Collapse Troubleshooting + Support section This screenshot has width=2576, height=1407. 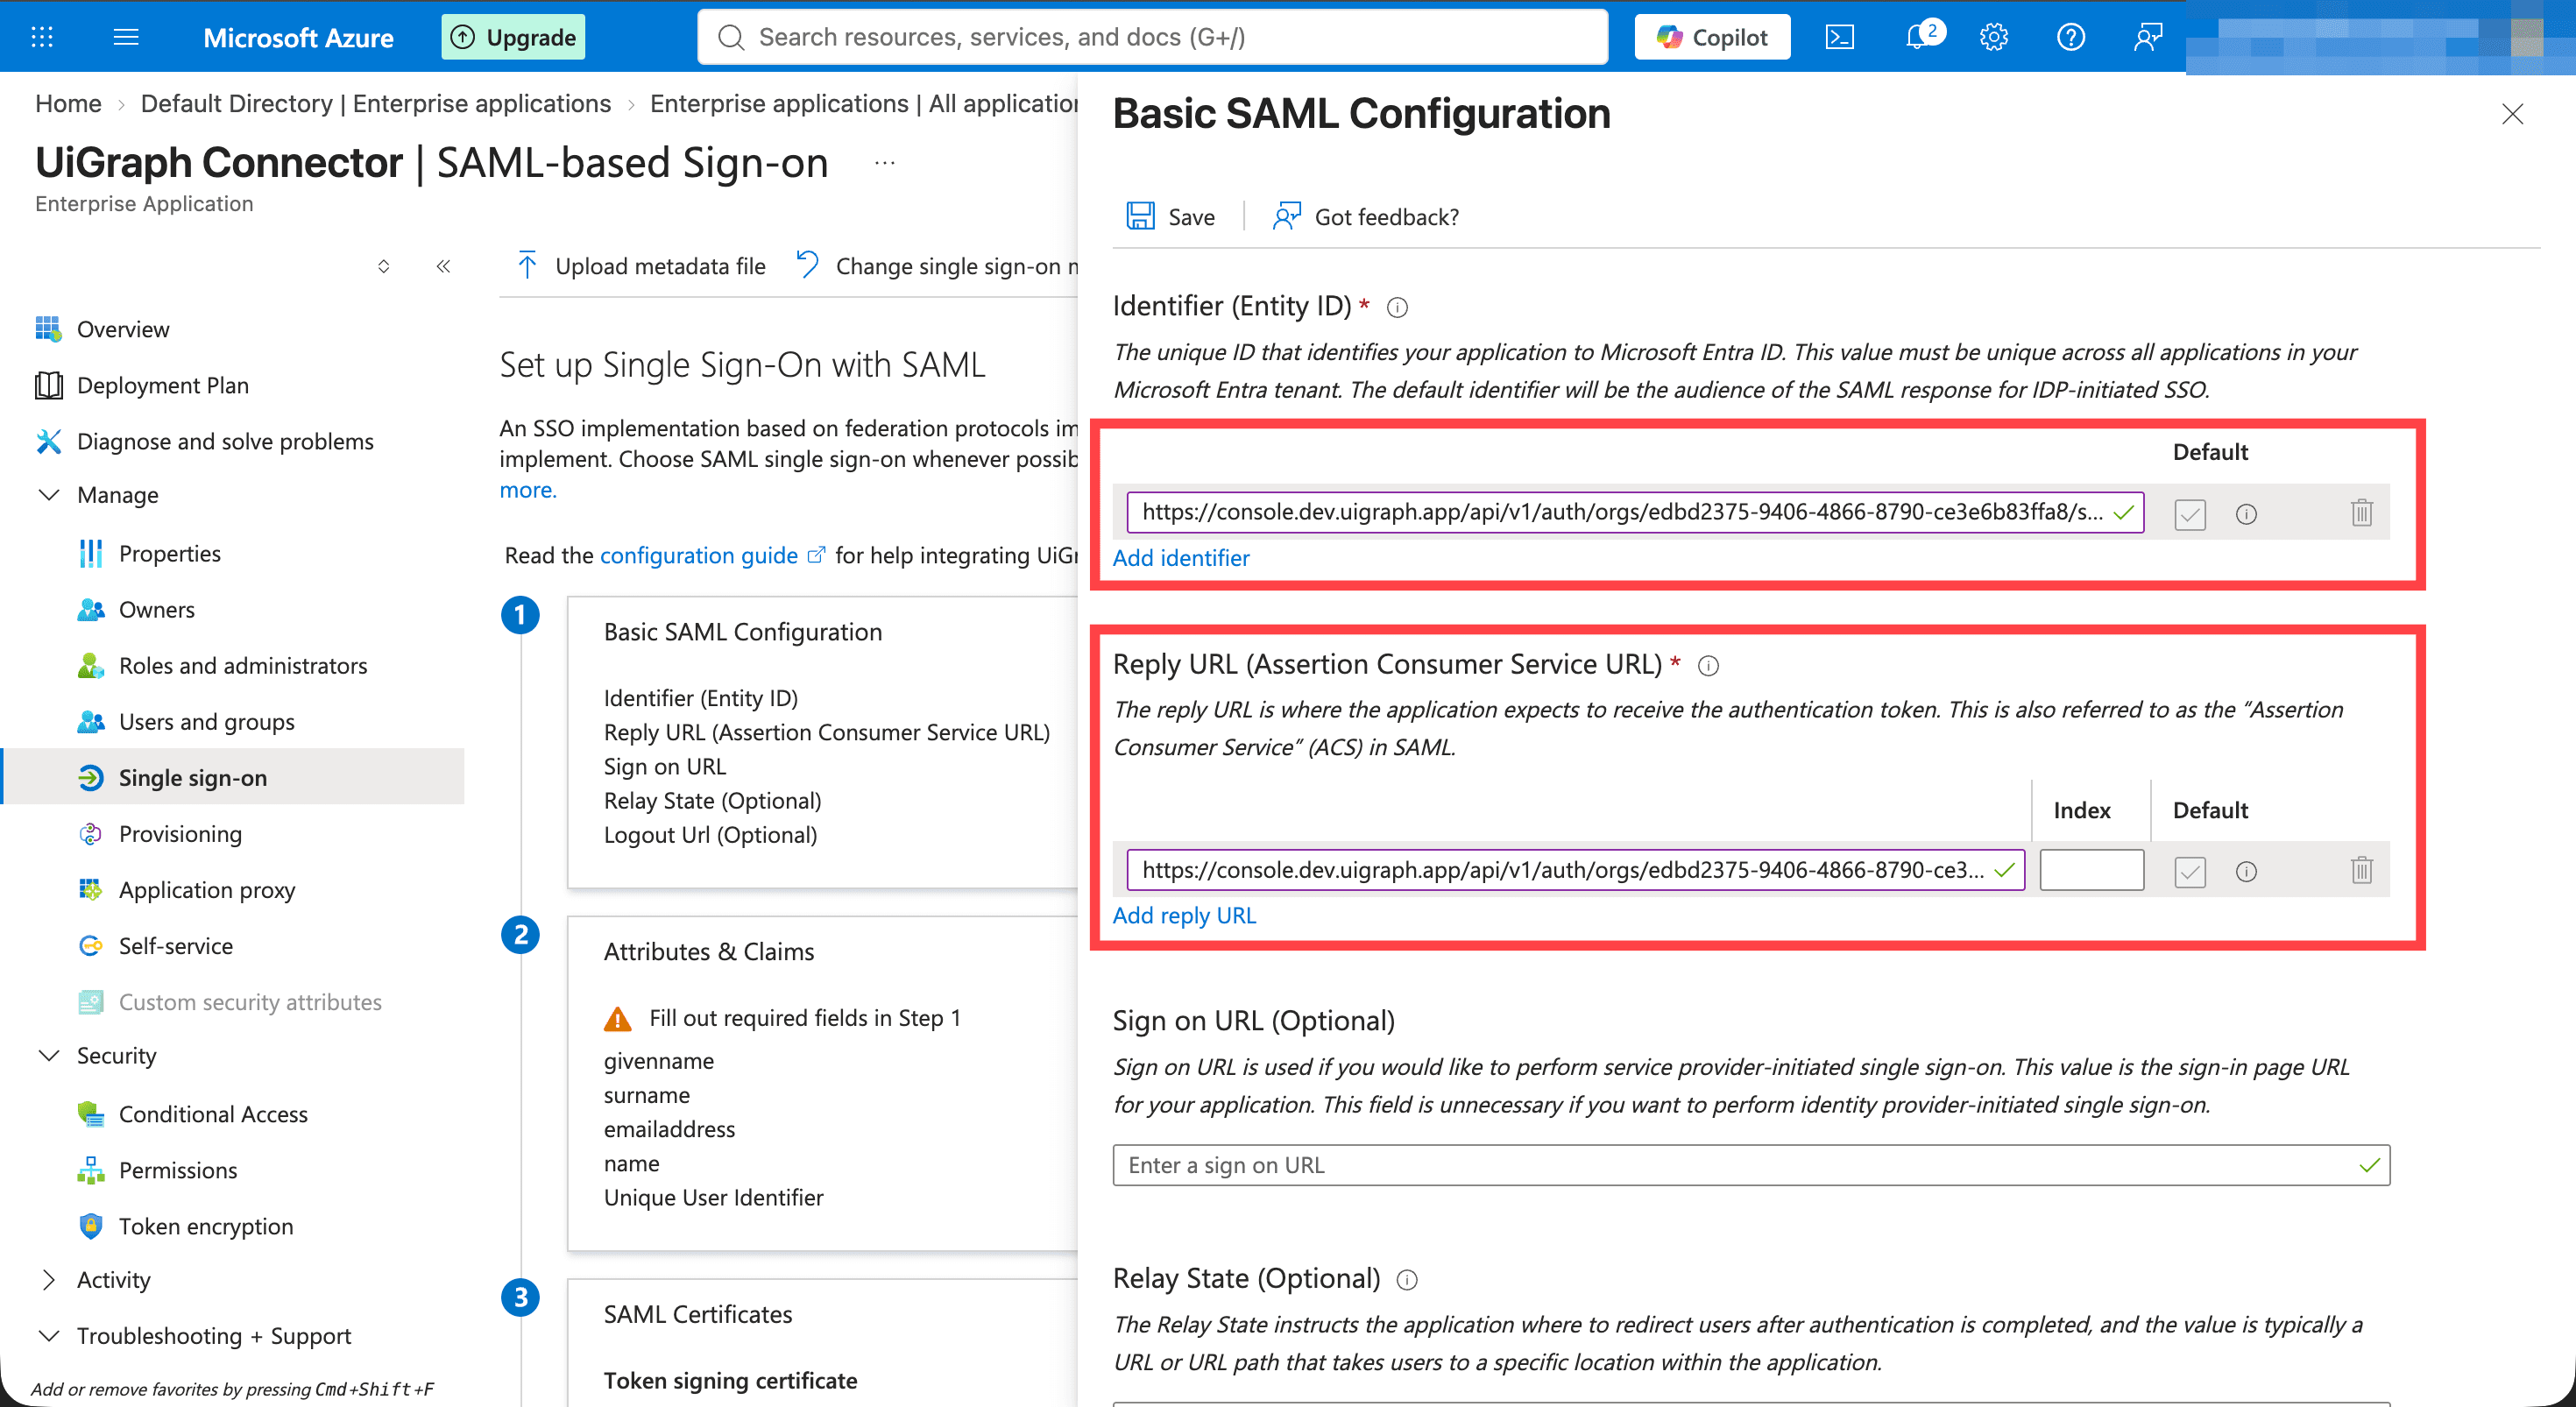48,1336
